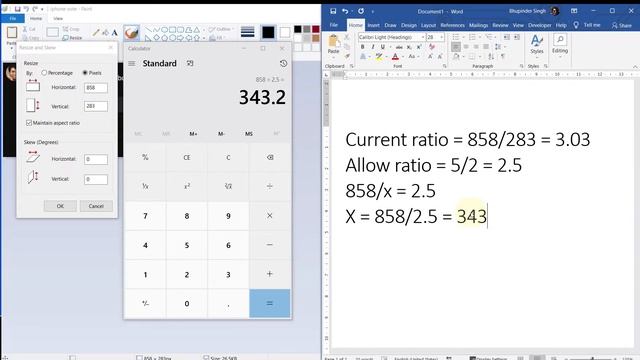Click the Calculator MS memory store button

pos(249,134)
